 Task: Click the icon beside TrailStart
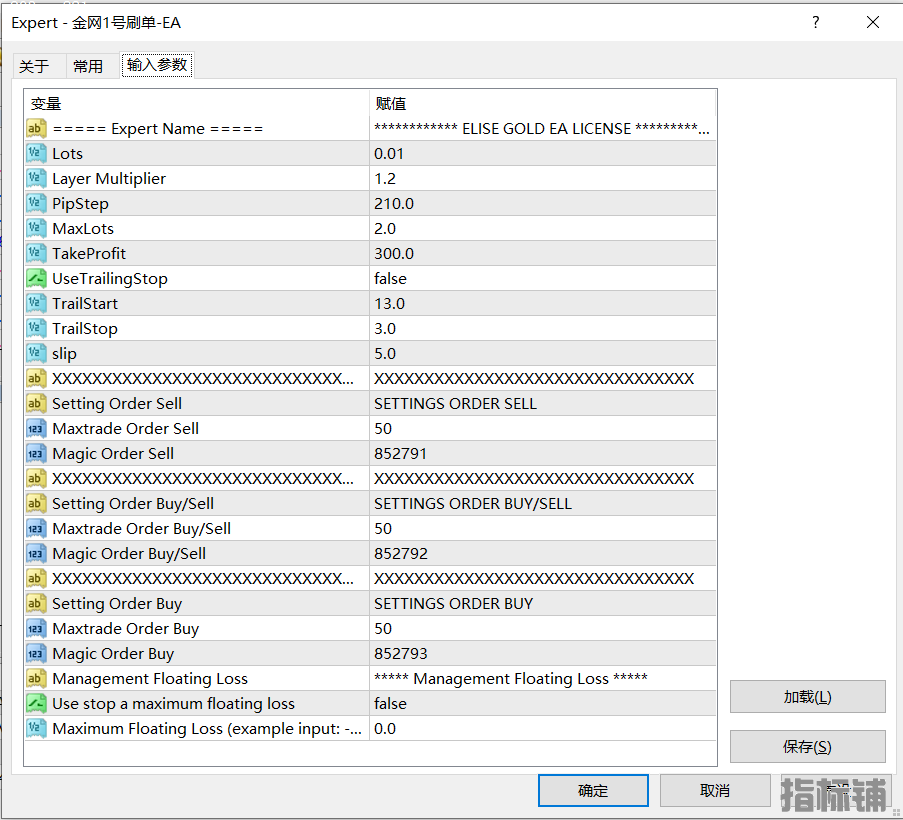point(36,303)
